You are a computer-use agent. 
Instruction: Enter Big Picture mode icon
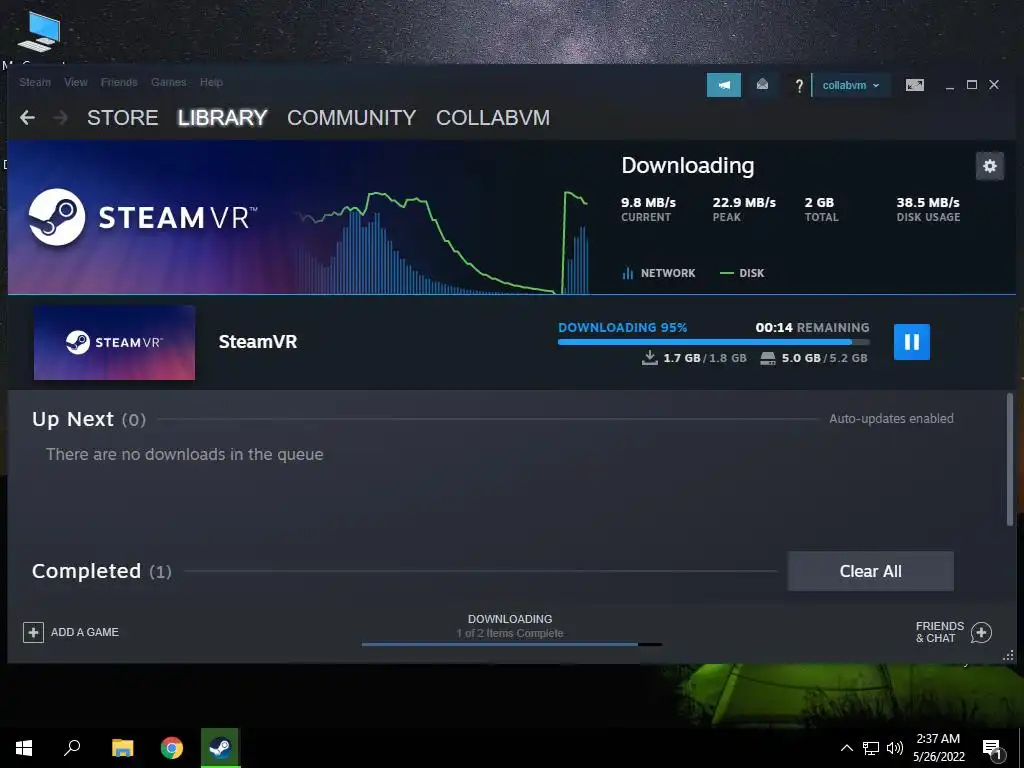(x=915, y=86)
